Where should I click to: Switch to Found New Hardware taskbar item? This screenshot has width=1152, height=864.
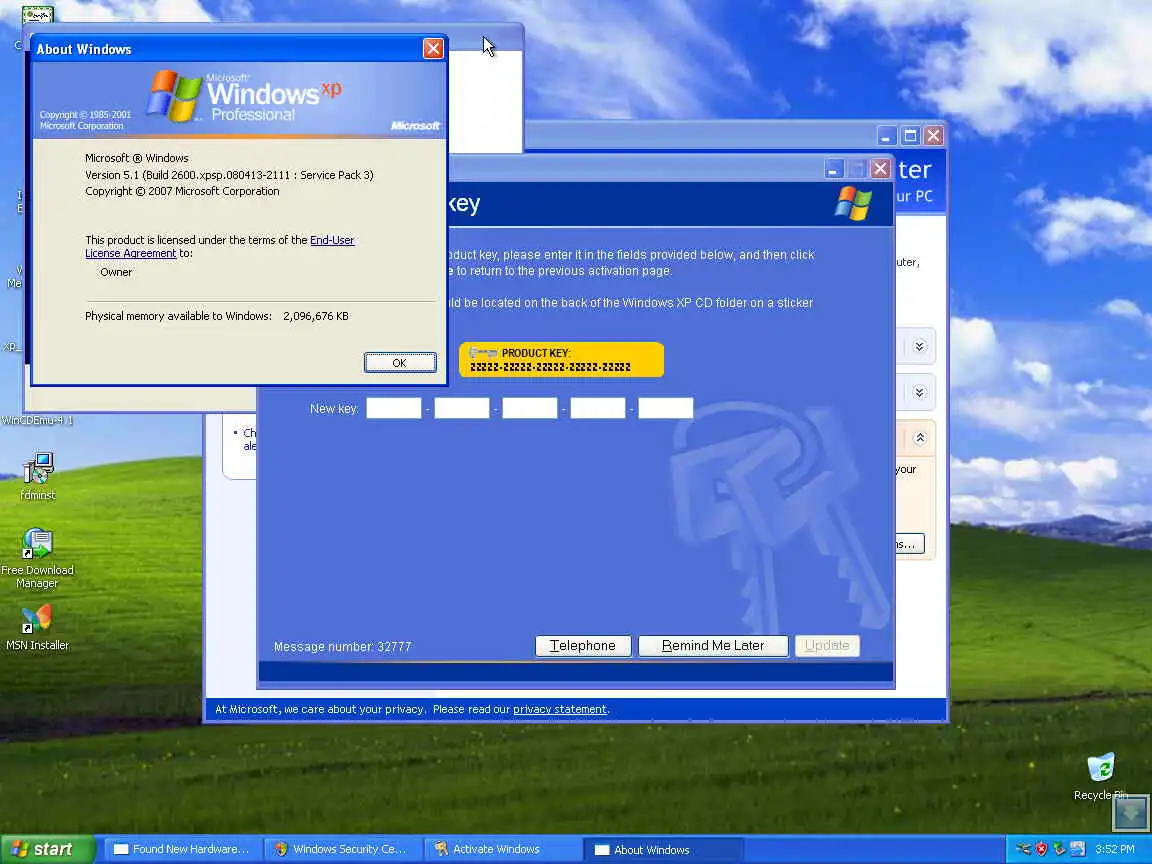click(182, 849)
